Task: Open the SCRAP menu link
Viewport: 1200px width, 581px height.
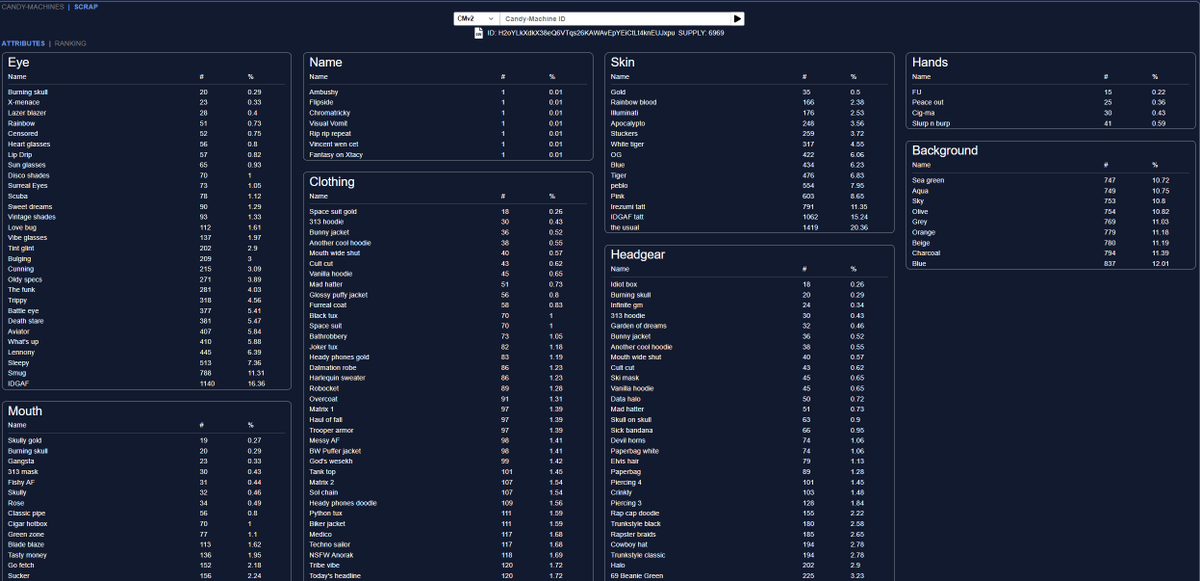Action: tap(86, 6)
